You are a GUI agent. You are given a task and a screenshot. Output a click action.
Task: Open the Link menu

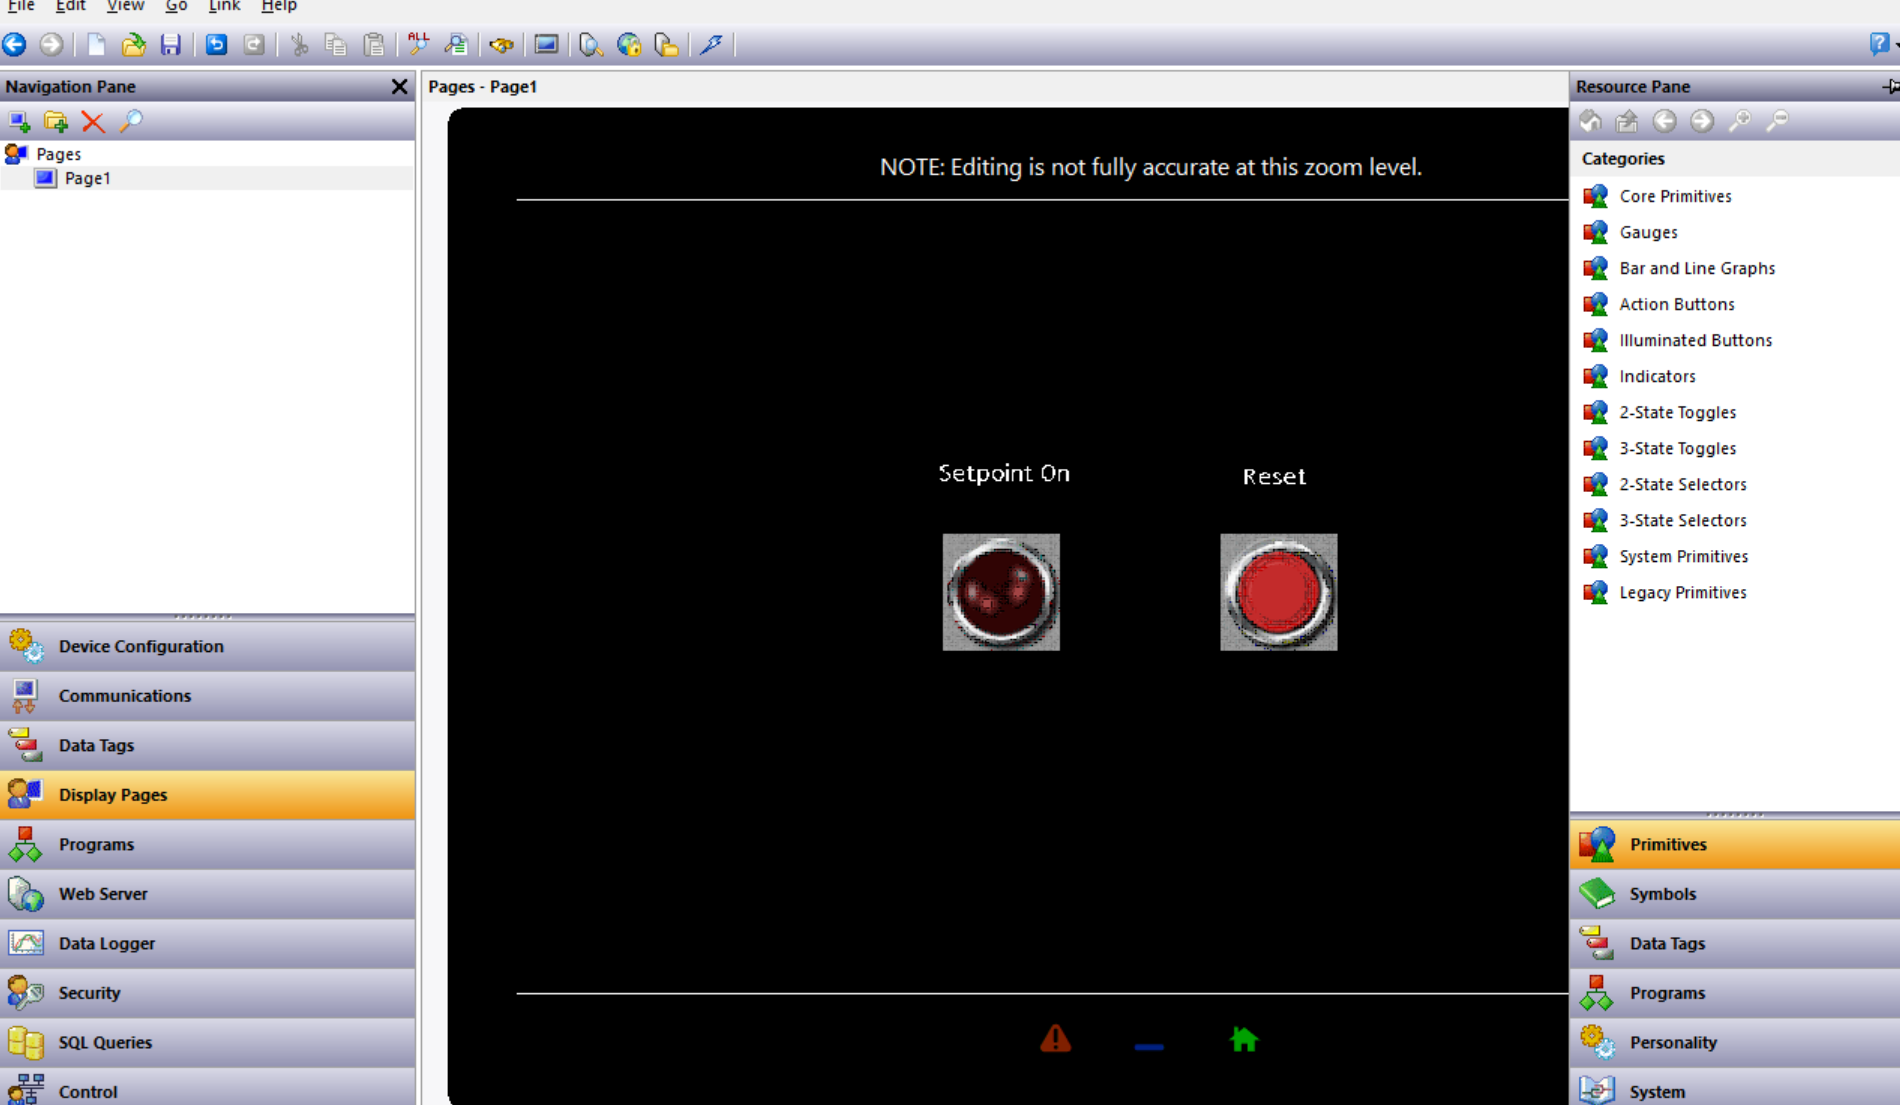click(224, 6)
